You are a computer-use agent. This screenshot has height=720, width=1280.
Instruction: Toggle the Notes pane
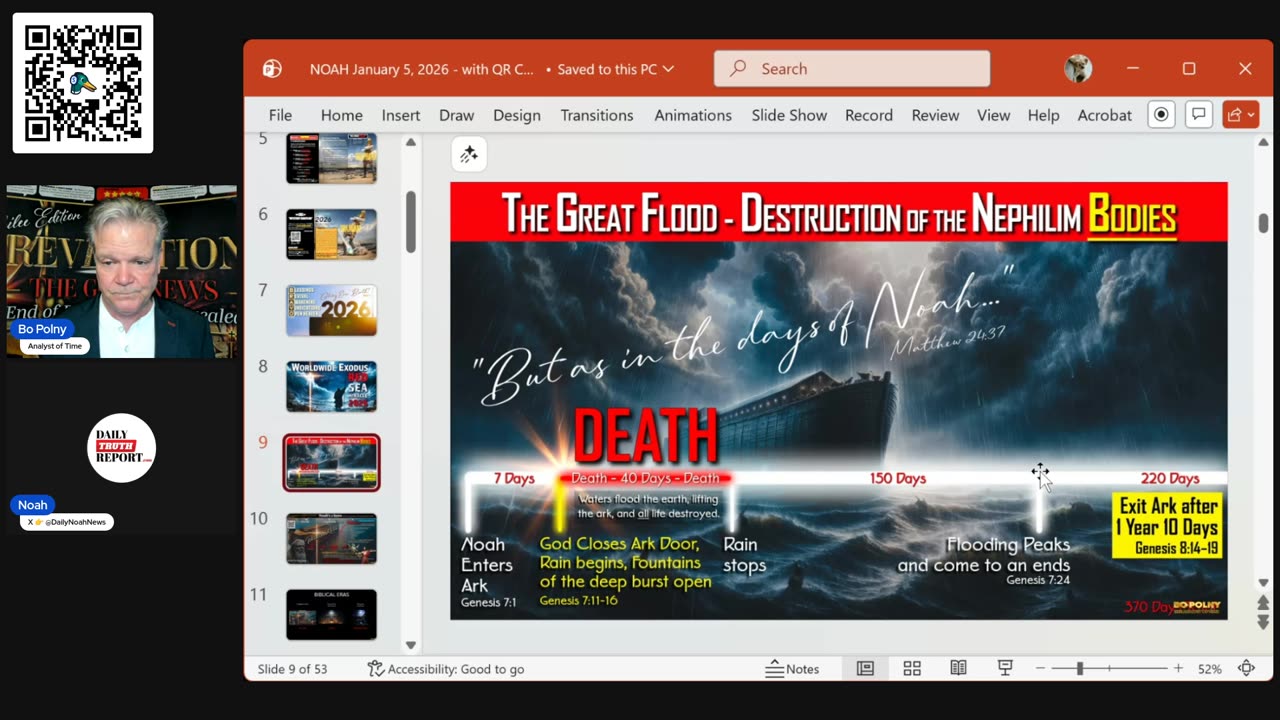pos(792,669)
